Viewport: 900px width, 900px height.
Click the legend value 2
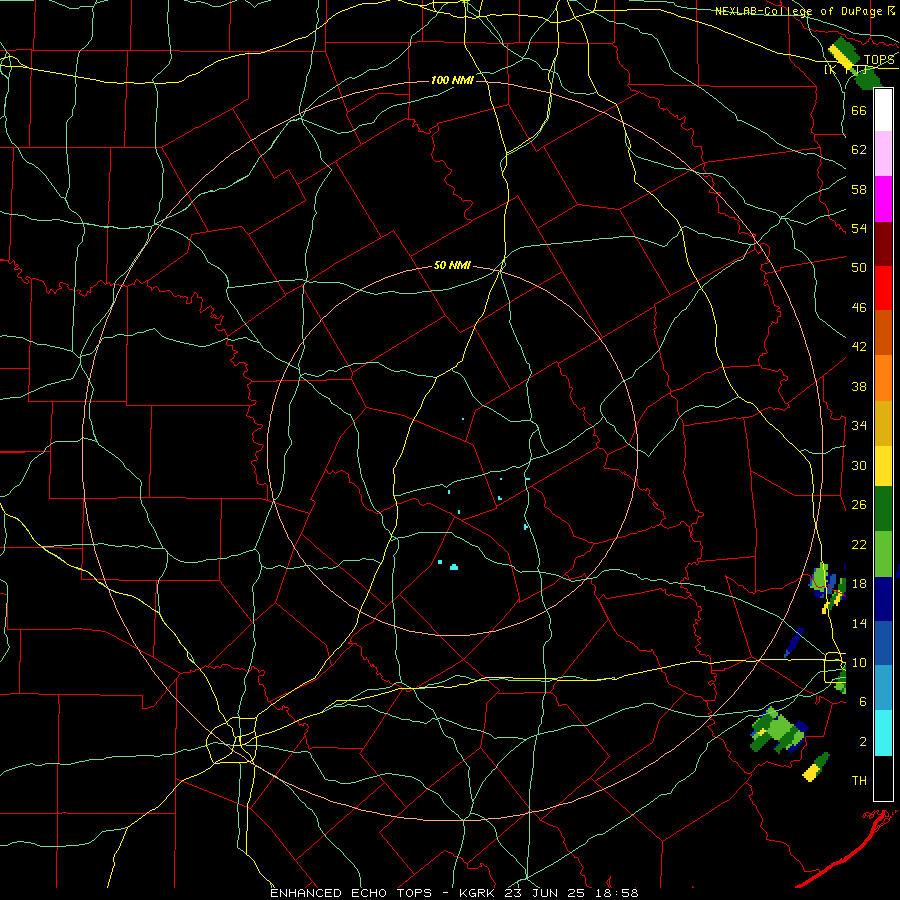pos(863,742)
